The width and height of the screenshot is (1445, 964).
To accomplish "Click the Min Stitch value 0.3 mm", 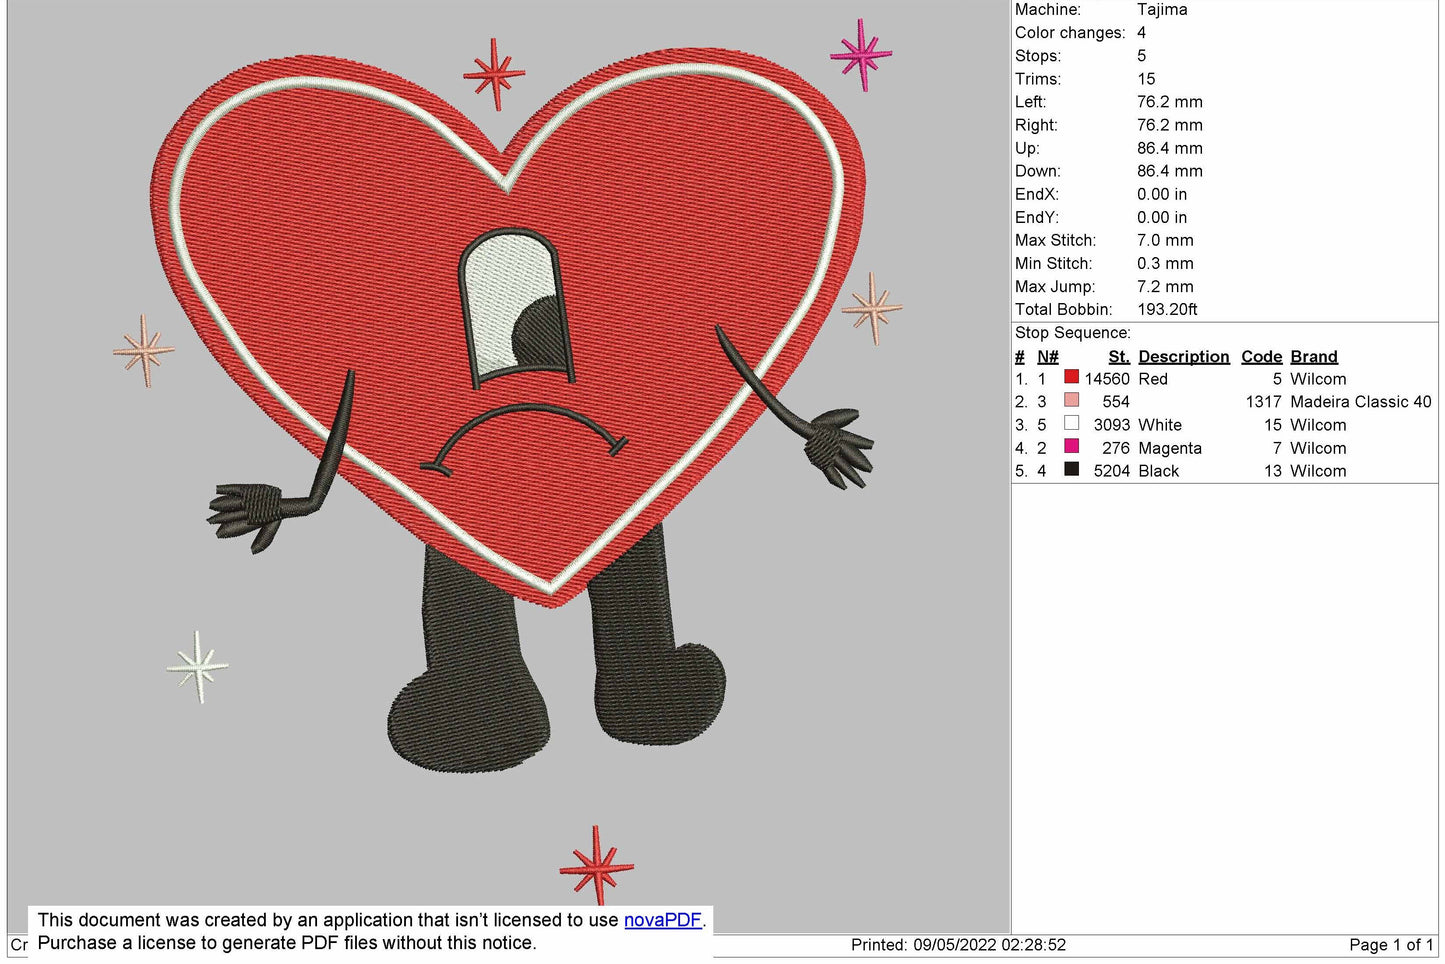I will pyautogui.click(x=1165, y=264).
